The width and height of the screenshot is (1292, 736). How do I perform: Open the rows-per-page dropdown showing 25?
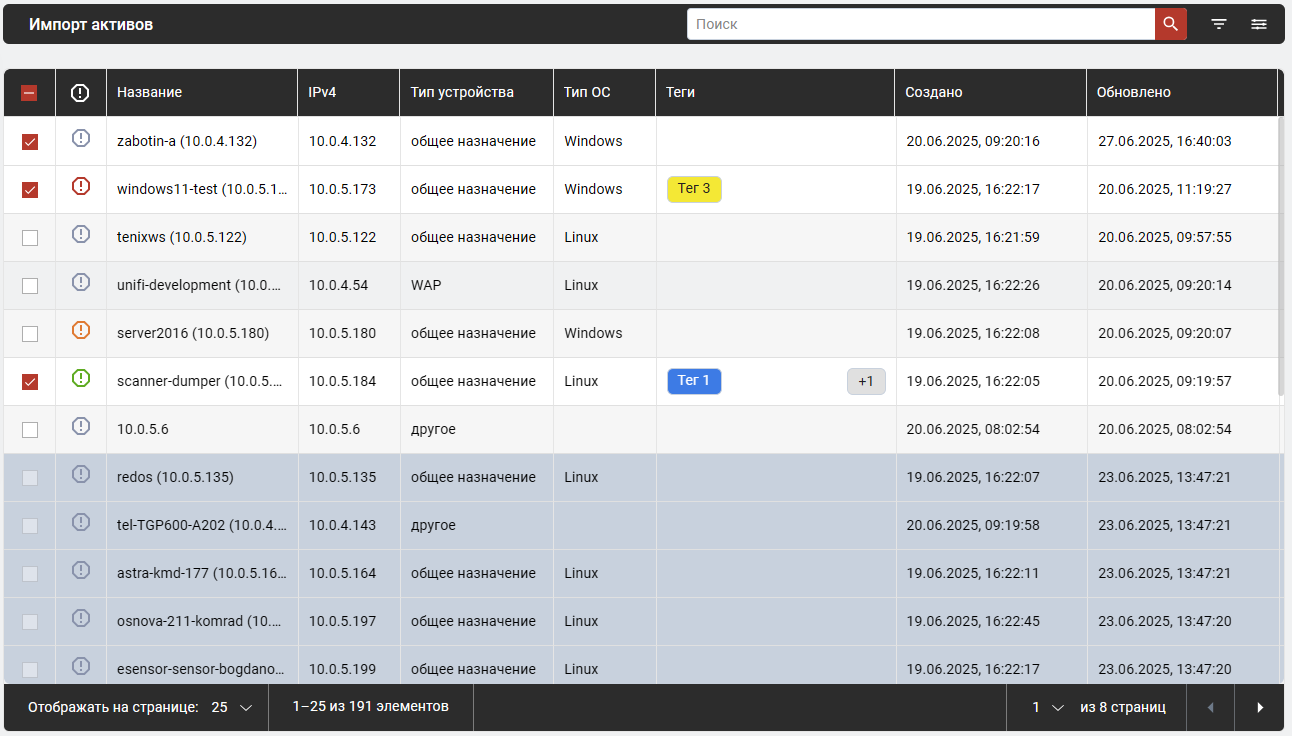(232, 707)
